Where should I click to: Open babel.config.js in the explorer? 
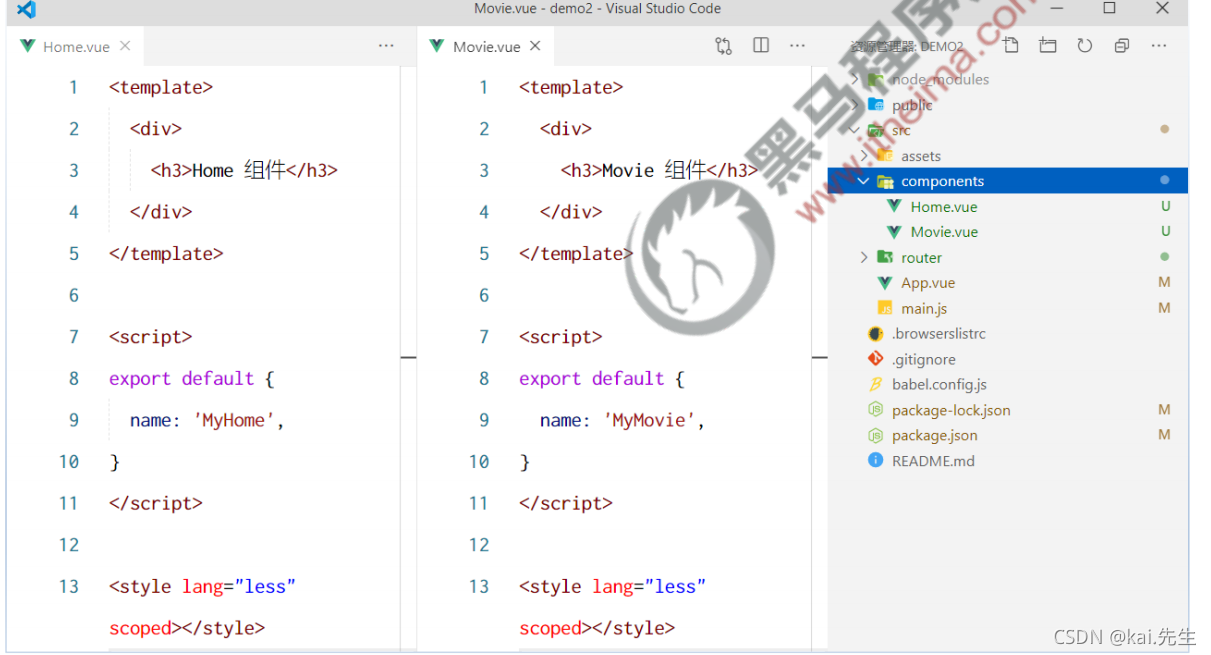pyautogui.click(x=939, y=384)
